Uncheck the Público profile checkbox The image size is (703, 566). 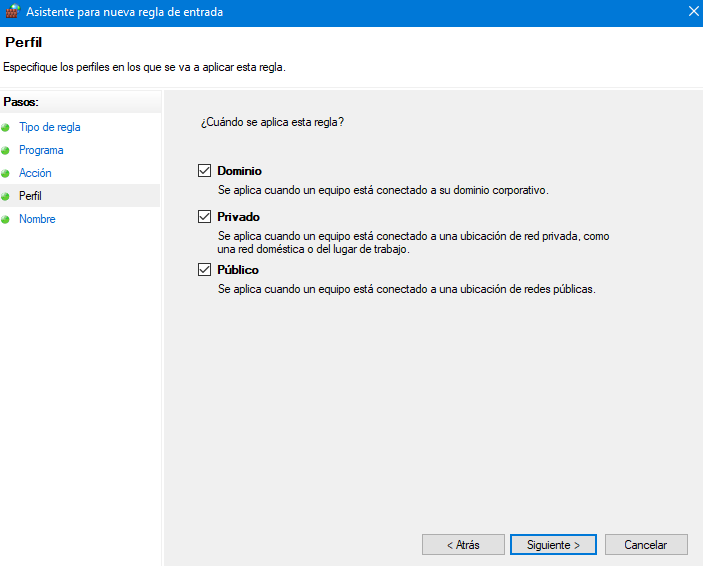coord(204,270)
